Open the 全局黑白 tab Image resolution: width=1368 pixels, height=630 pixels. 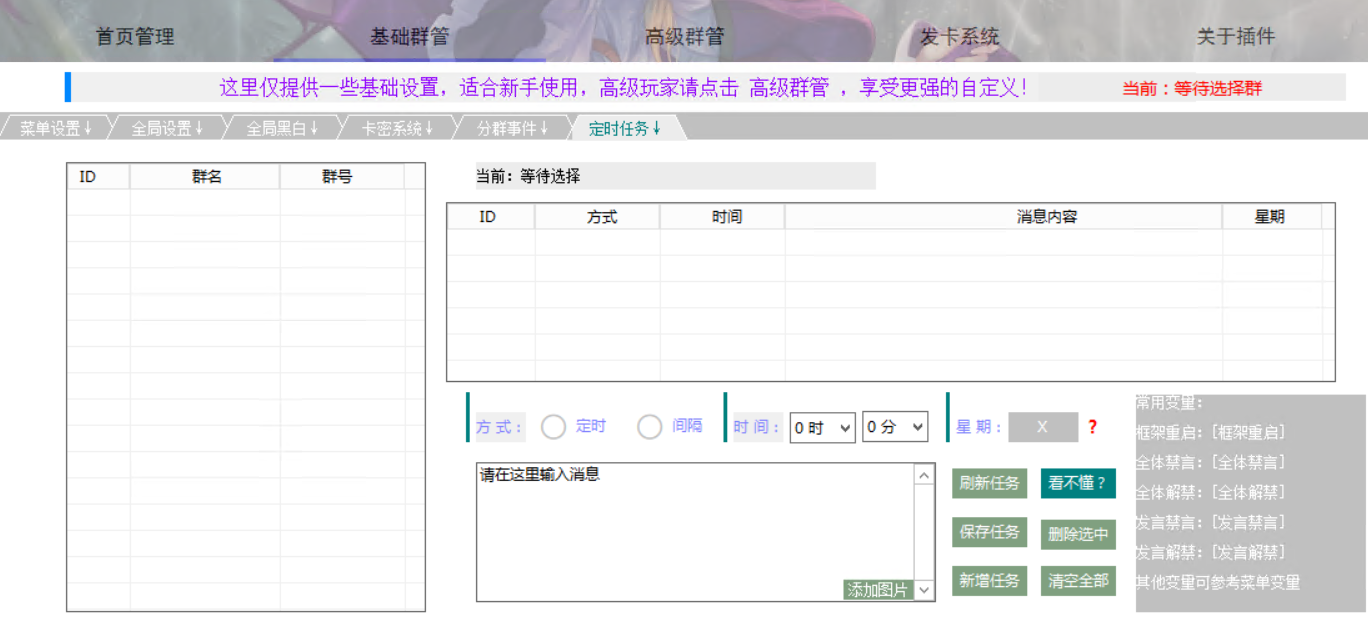tap(282, 128)
